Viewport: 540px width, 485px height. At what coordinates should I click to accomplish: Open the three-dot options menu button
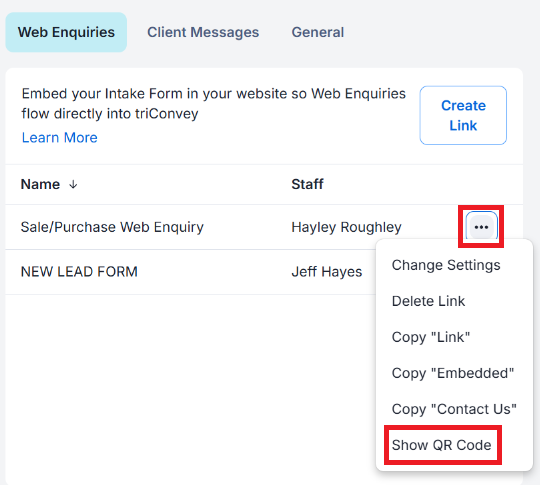tap(481, 227)
